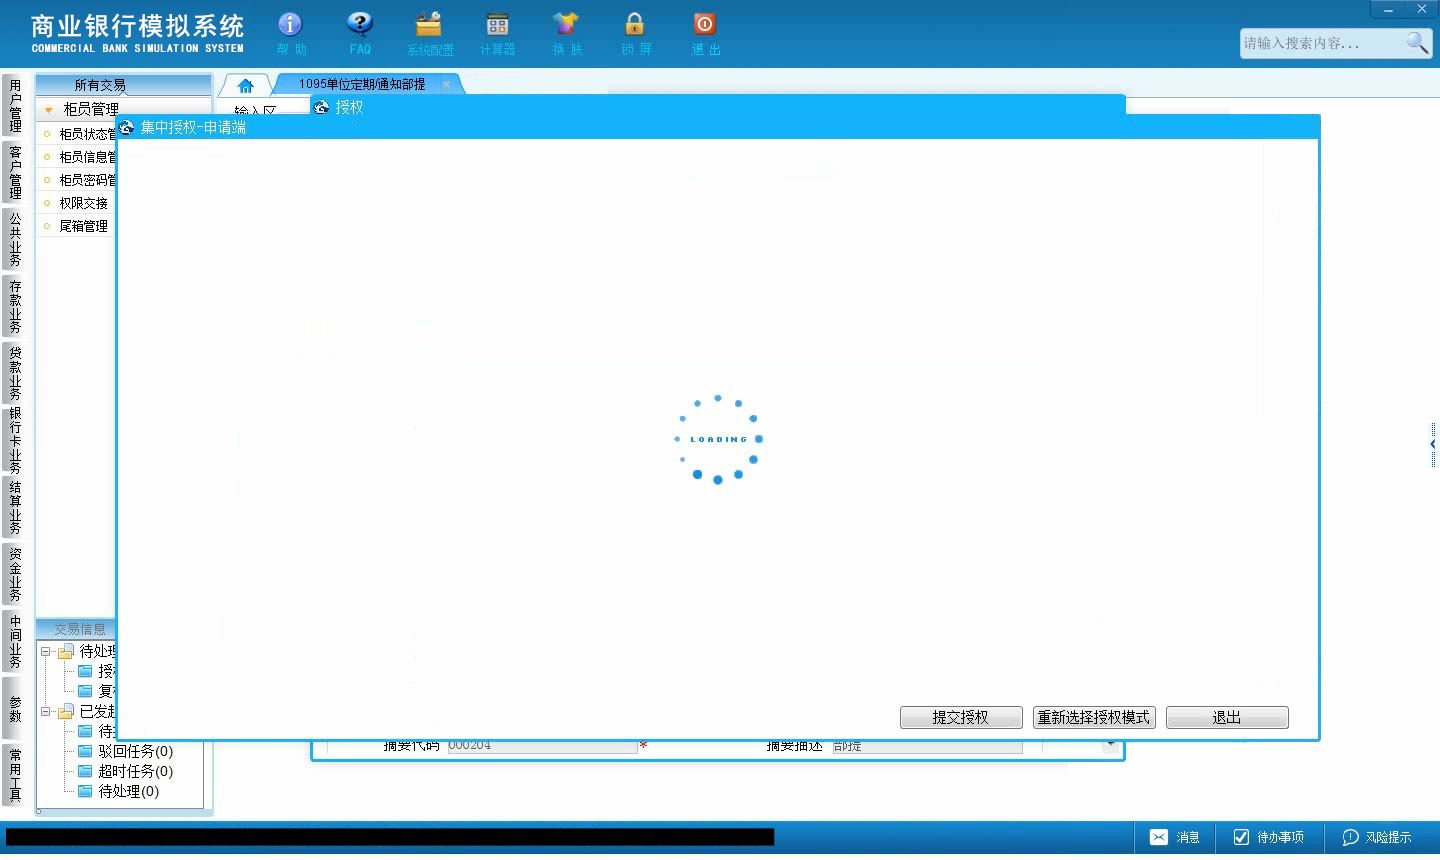This screenshot has width=1440, height=860.
Task: Select 驳回任务(0) tree item
Action: pyautogui.click(x=135, y=751)
